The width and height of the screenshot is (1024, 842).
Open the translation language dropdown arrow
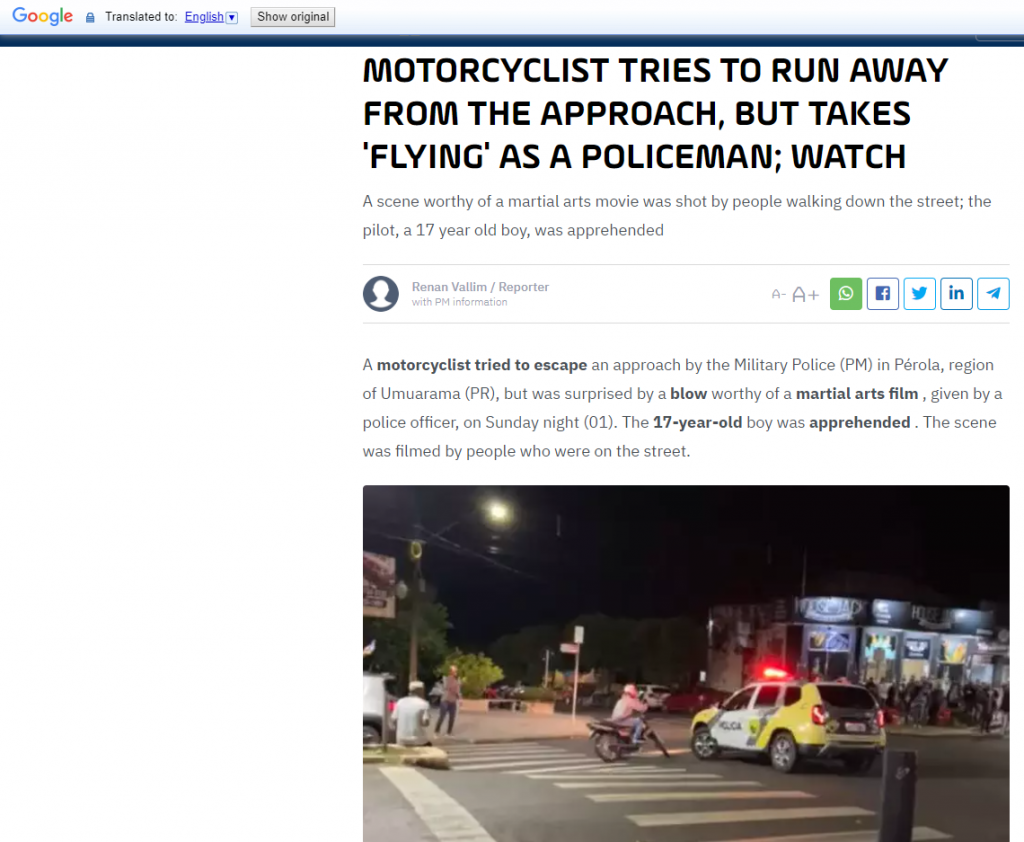pyautogui.click(x=232, y=18)
